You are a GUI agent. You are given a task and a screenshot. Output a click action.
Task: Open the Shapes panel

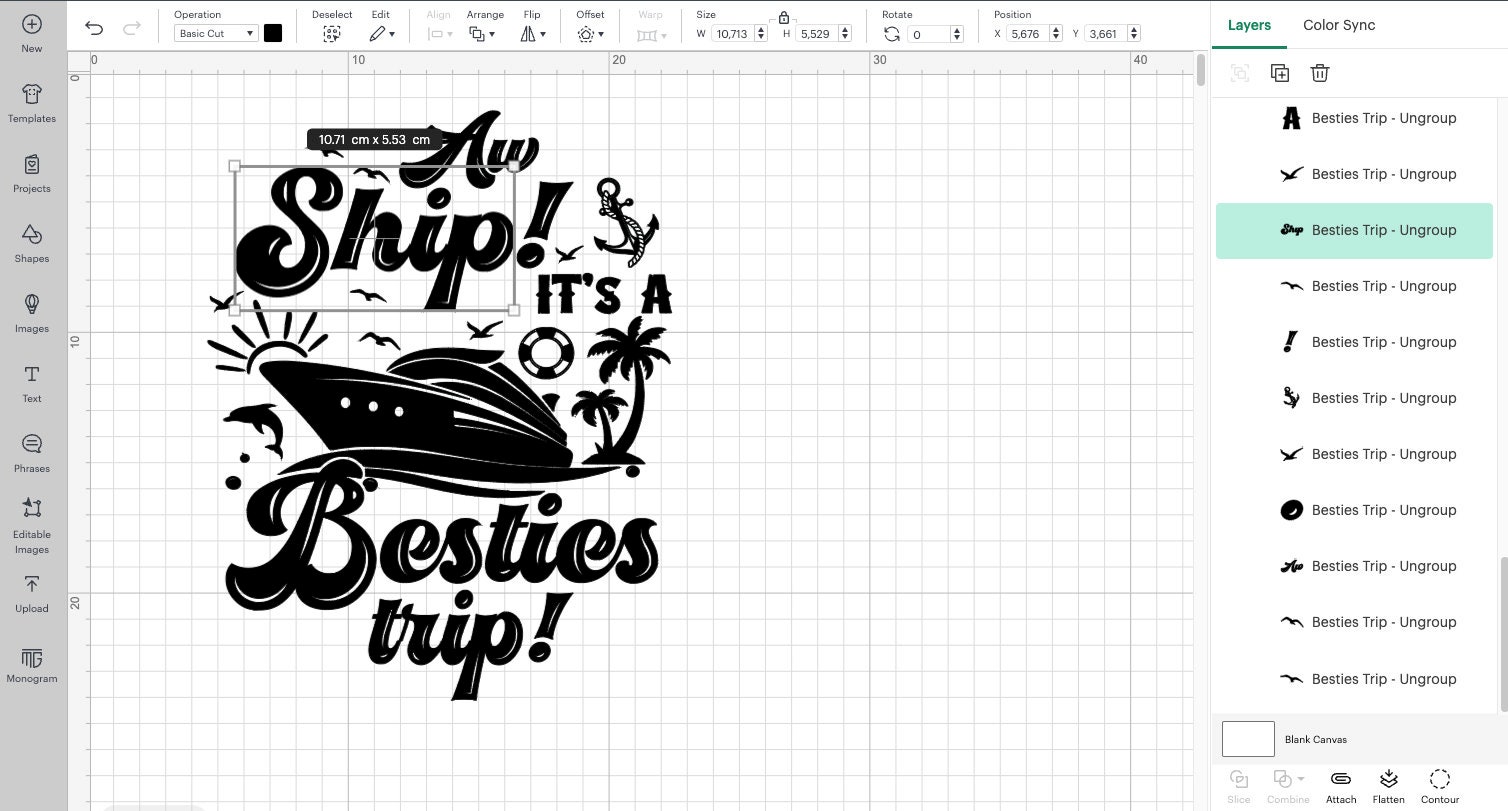(x=31, y=244)
